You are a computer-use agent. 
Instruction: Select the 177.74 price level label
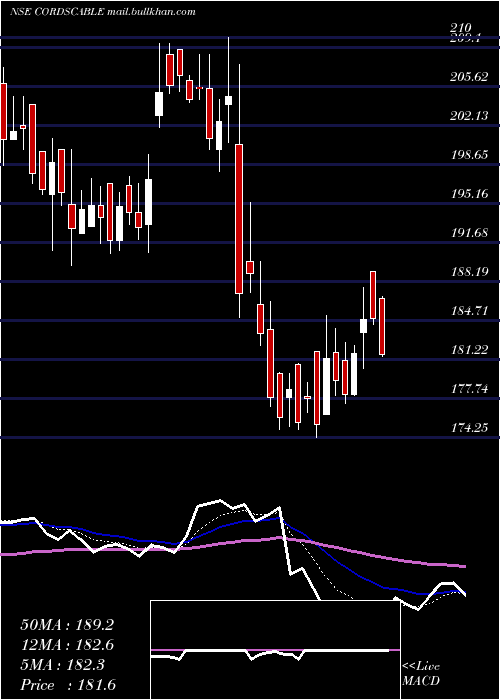[x=469, y=388]
